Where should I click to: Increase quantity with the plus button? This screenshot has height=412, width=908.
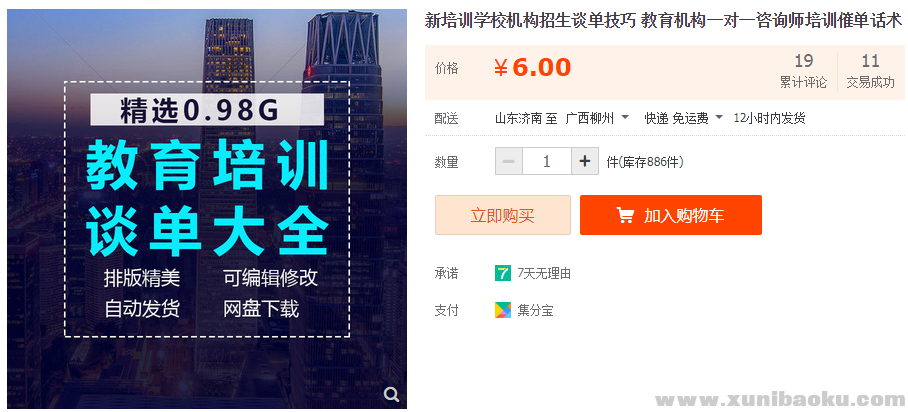point(585,161)
